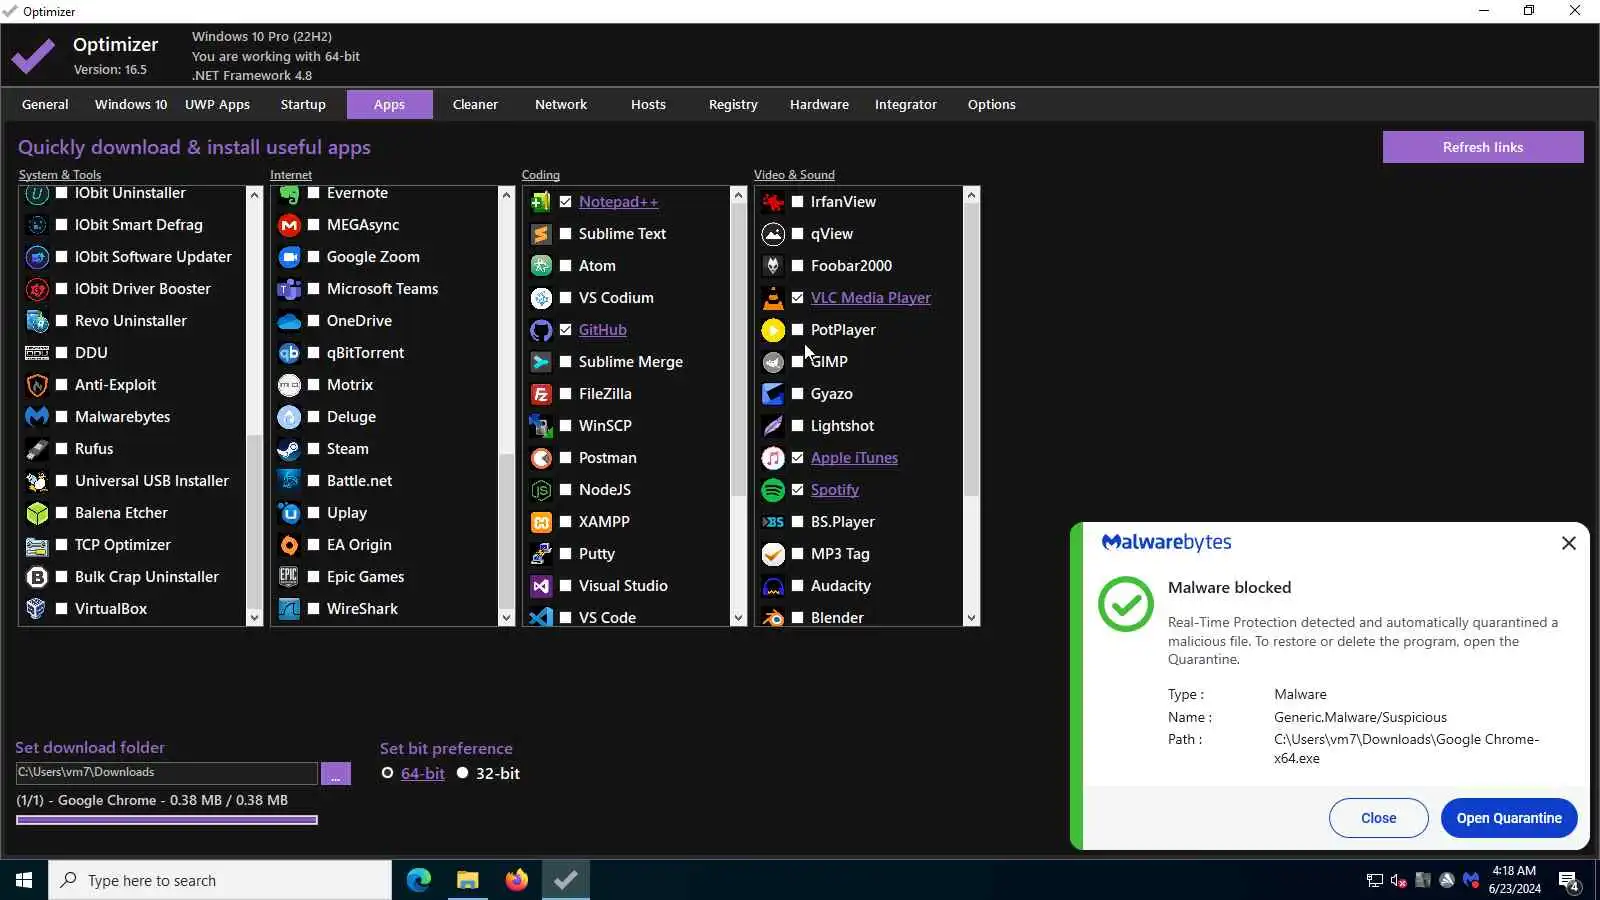Tick the Deluge checkbox
This screenshot has height=900, width=1600.
coord(314,417)
